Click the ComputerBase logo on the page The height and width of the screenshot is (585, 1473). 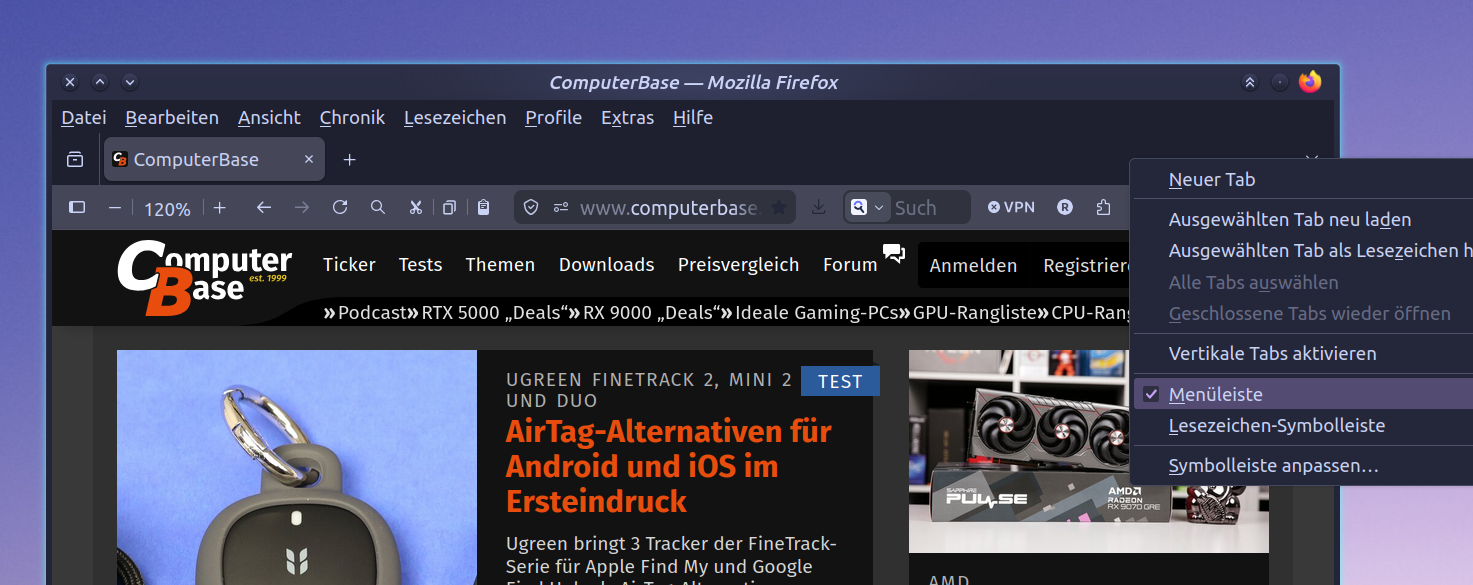pos(205,277)
